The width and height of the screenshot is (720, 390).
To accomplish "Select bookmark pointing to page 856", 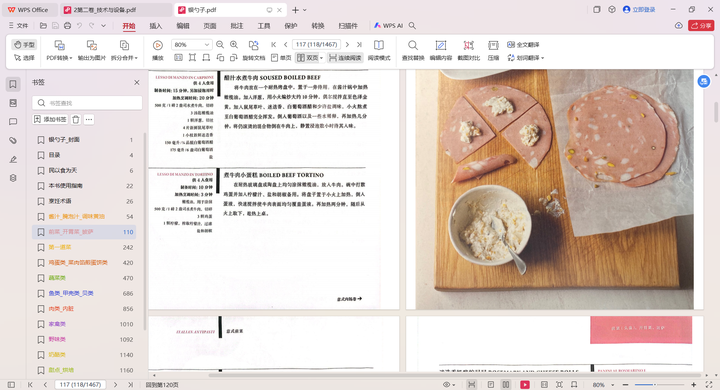I will pos(85,309).
